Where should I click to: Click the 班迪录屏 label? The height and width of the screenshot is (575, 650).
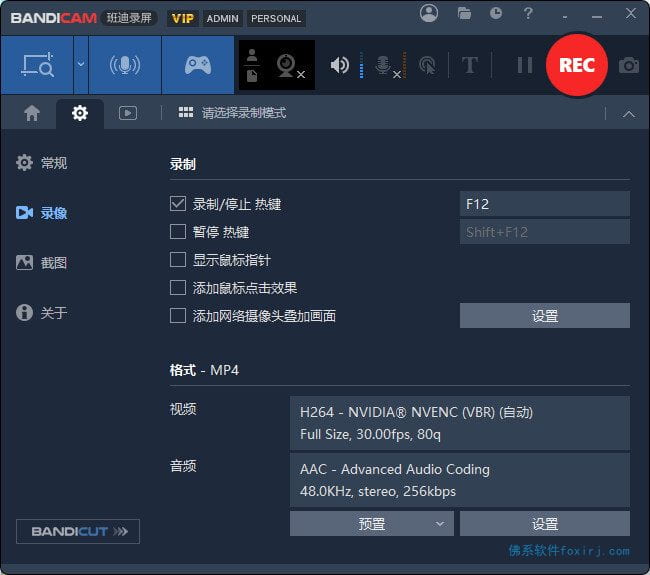pyautogui.click(x=129, y=18)
